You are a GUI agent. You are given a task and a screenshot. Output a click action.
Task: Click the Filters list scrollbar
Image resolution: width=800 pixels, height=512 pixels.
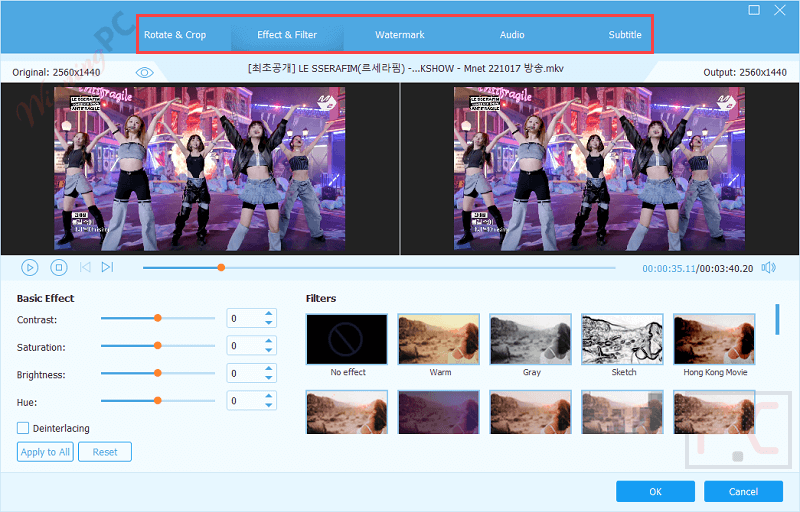(777, 319)
